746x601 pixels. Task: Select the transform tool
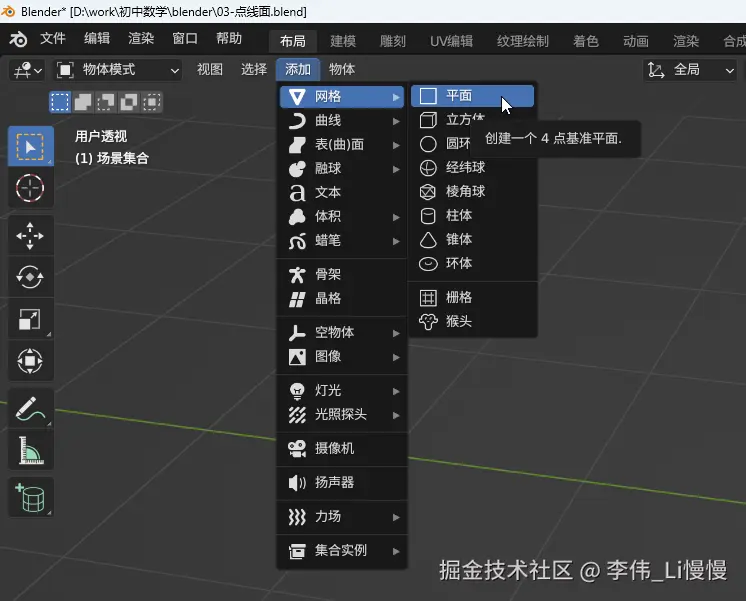pos(30,361)
